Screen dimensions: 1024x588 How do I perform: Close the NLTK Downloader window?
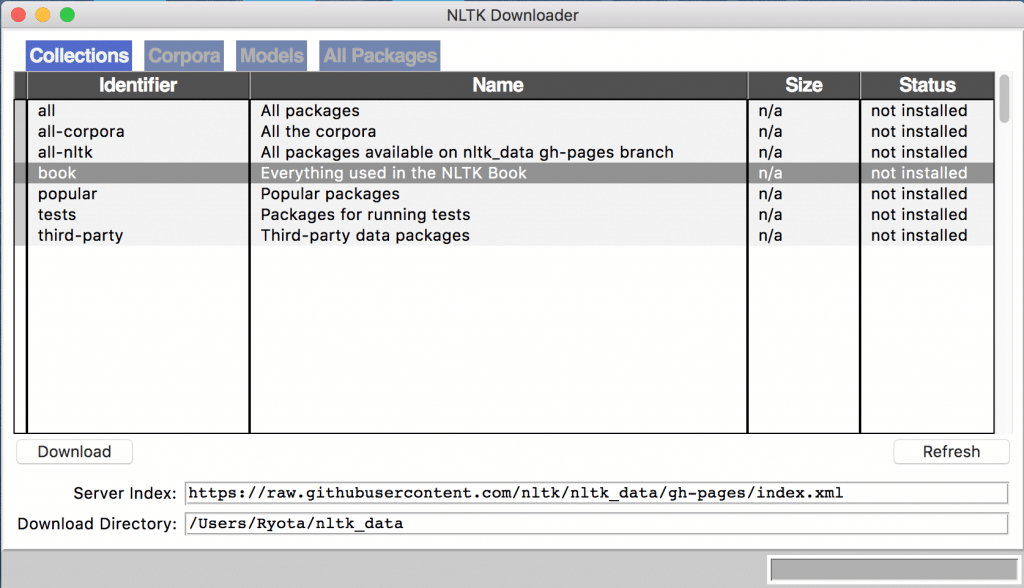(18, 14)
